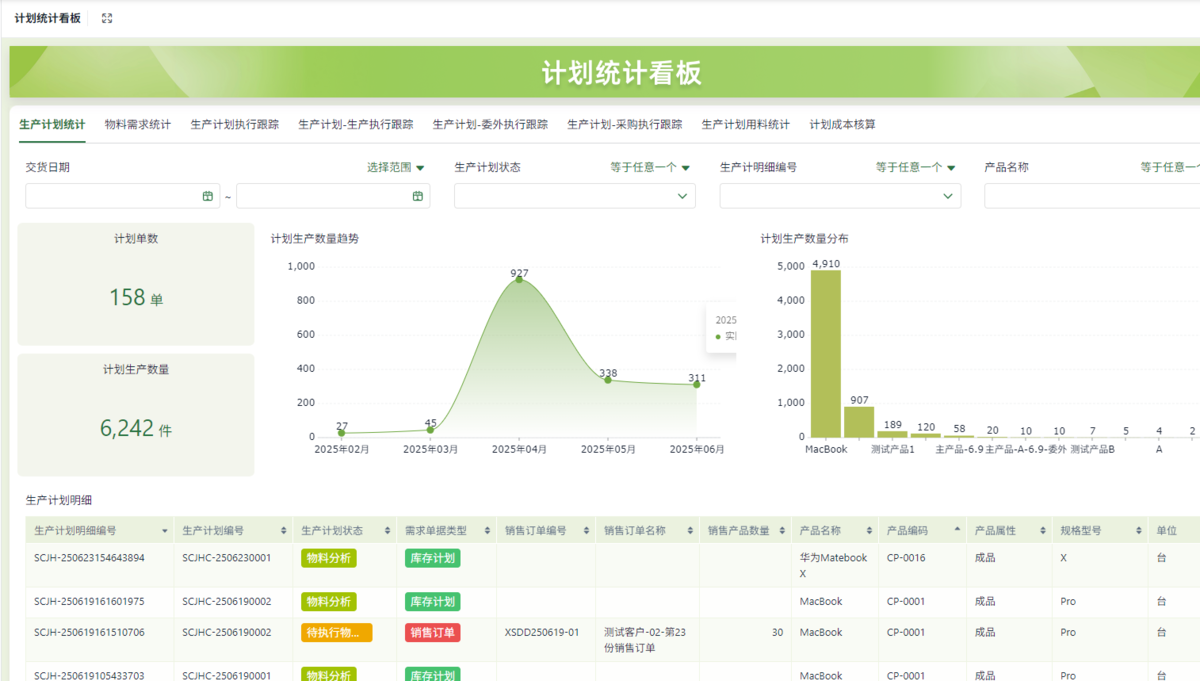Sort the 产品编码 column

point(957,530)
